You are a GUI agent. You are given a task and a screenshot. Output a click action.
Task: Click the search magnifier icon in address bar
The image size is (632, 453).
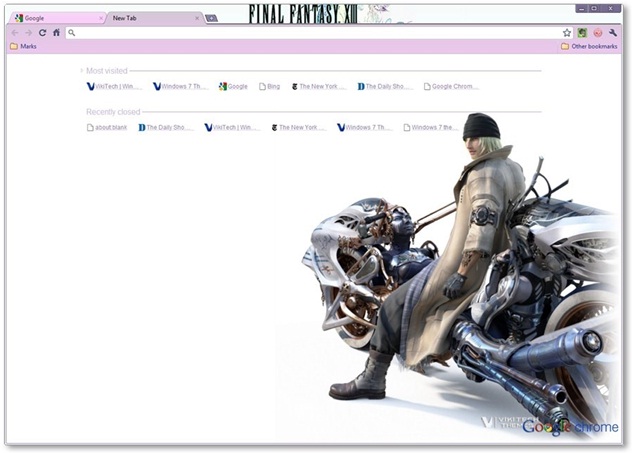point(72,33)
